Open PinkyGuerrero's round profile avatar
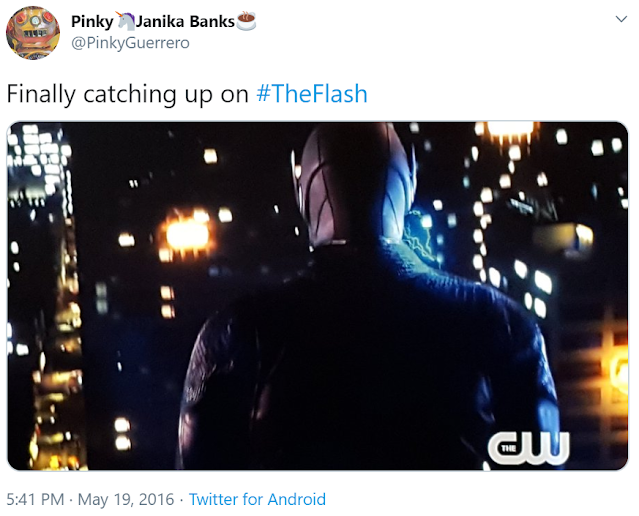Screen dimensions: 639x516 point(33,33)
